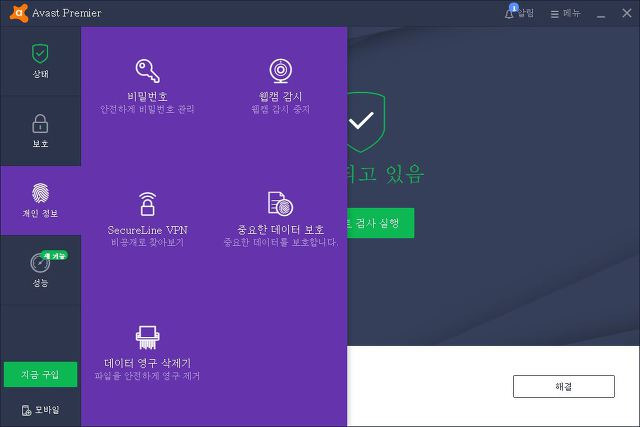
Task: Open the Data Shredder (데이터 영구 삭제기) icon
Action: (x=147, y=338)
